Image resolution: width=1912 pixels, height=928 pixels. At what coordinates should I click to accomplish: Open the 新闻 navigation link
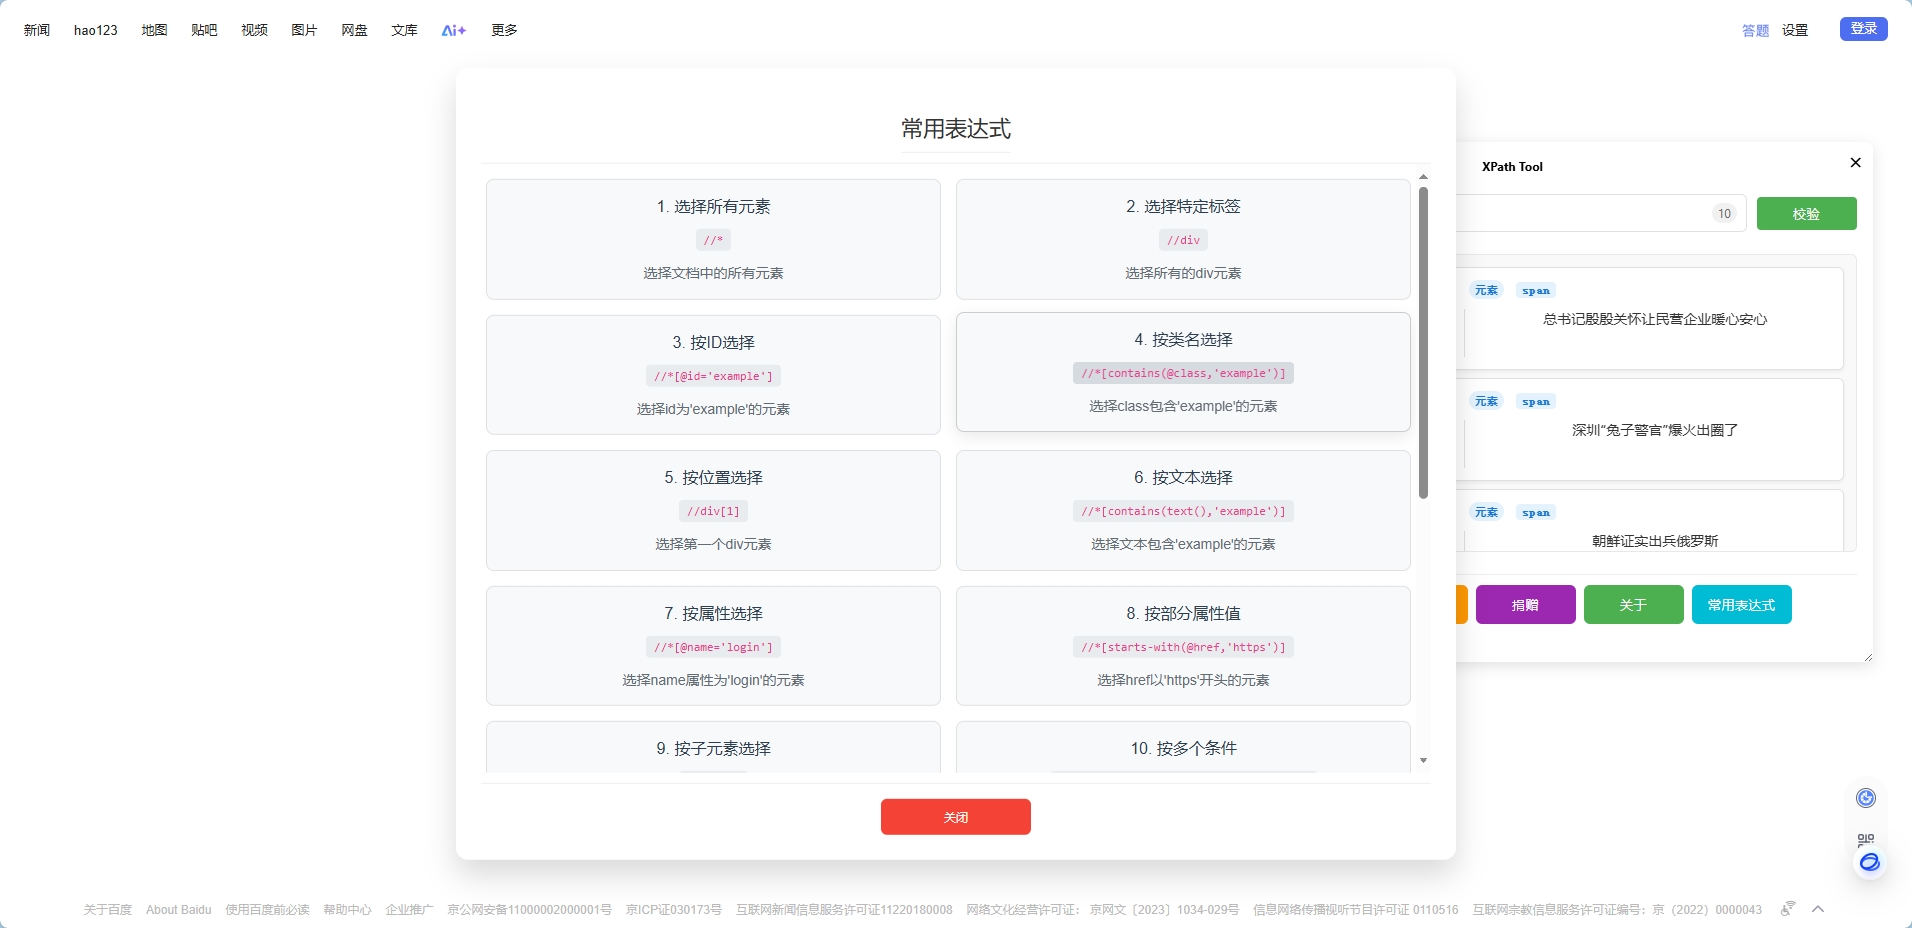(x=37, y=30)
